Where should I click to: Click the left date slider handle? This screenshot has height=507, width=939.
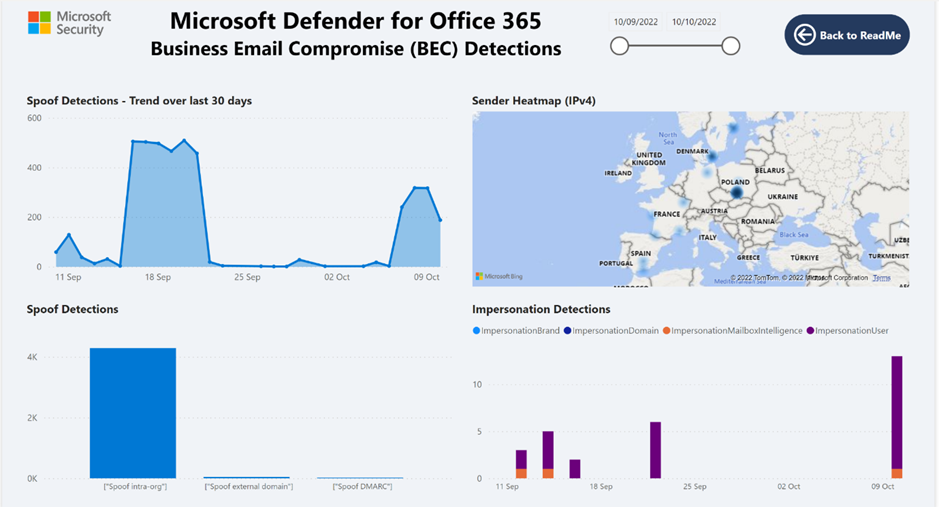coord(619,46)
